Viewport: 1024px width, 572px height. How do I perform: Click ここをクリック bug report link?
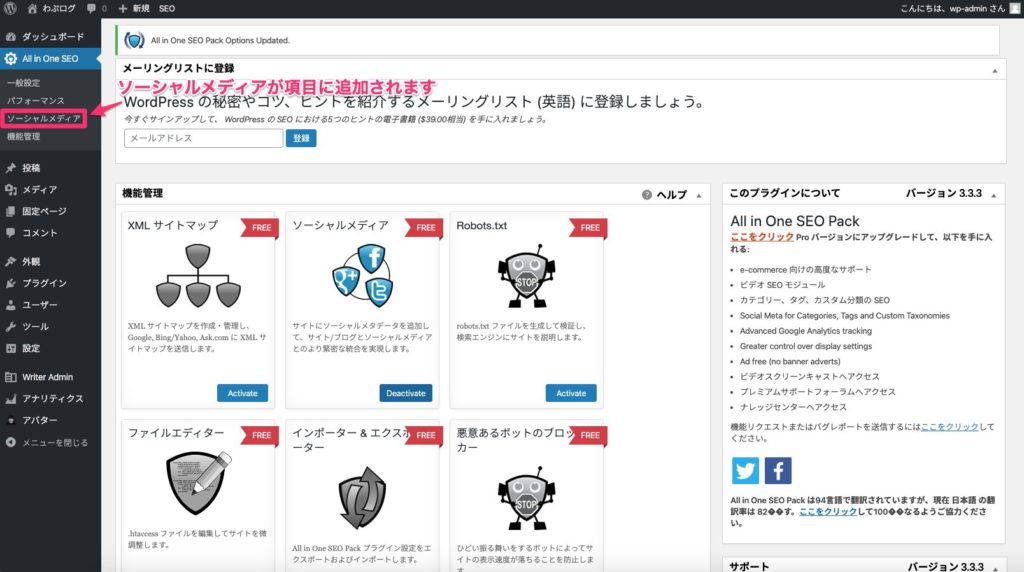950,426
